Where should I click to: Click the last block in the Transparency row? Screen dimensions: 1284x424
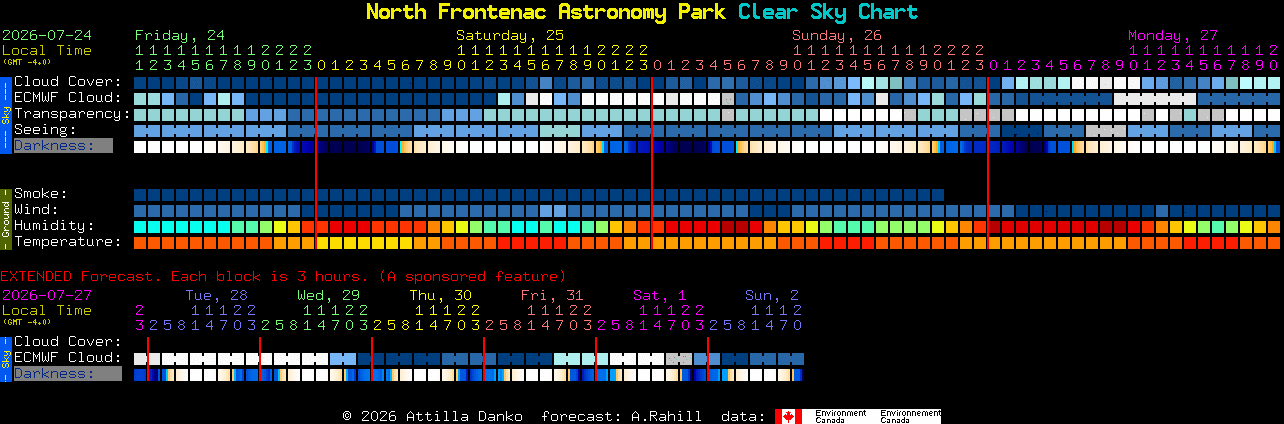(x=1274, y=114)
